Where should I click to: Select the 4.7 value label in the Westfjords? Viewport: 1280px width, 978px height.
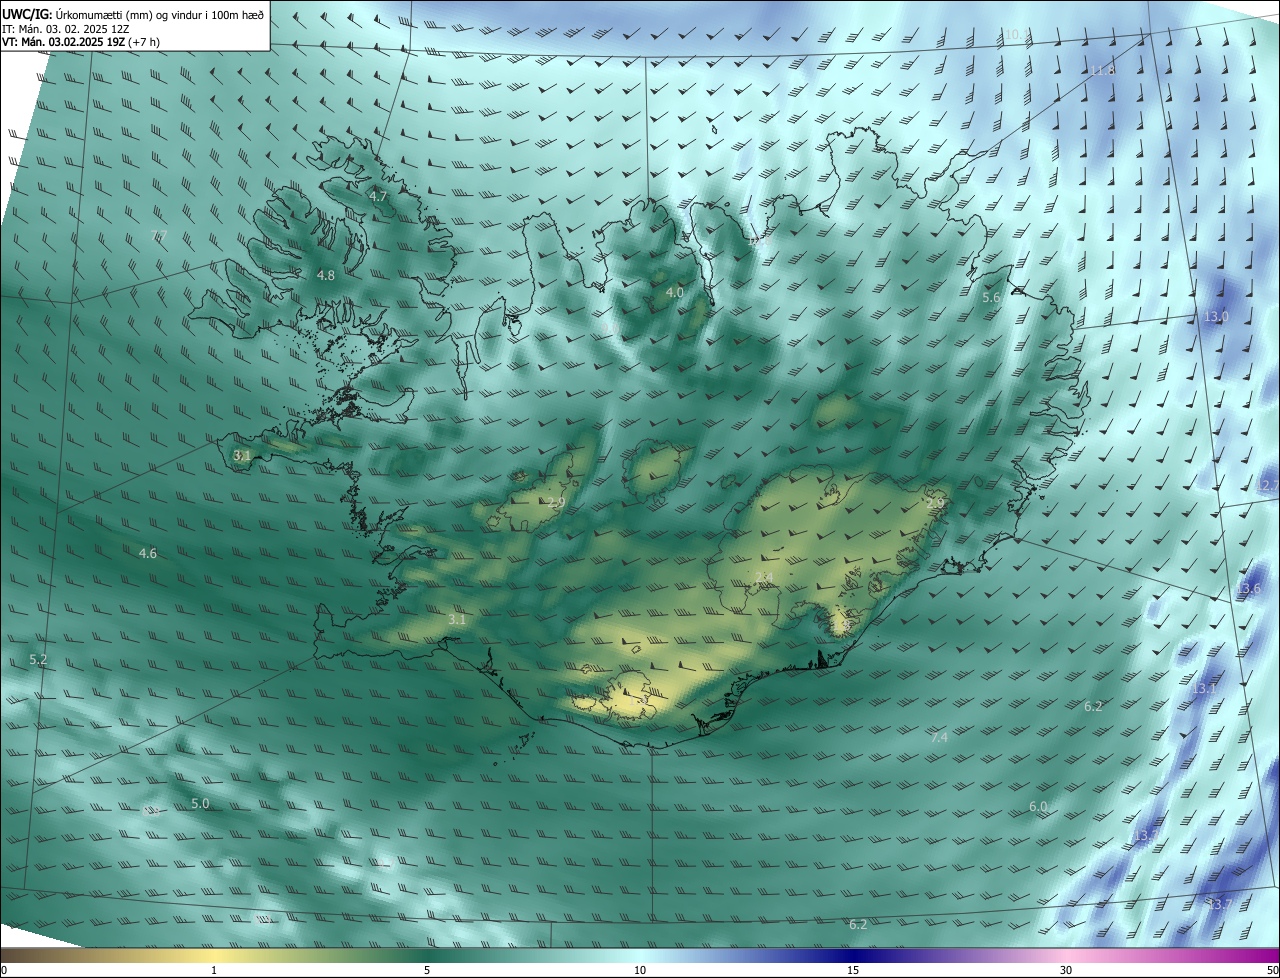tap(378, 197)
